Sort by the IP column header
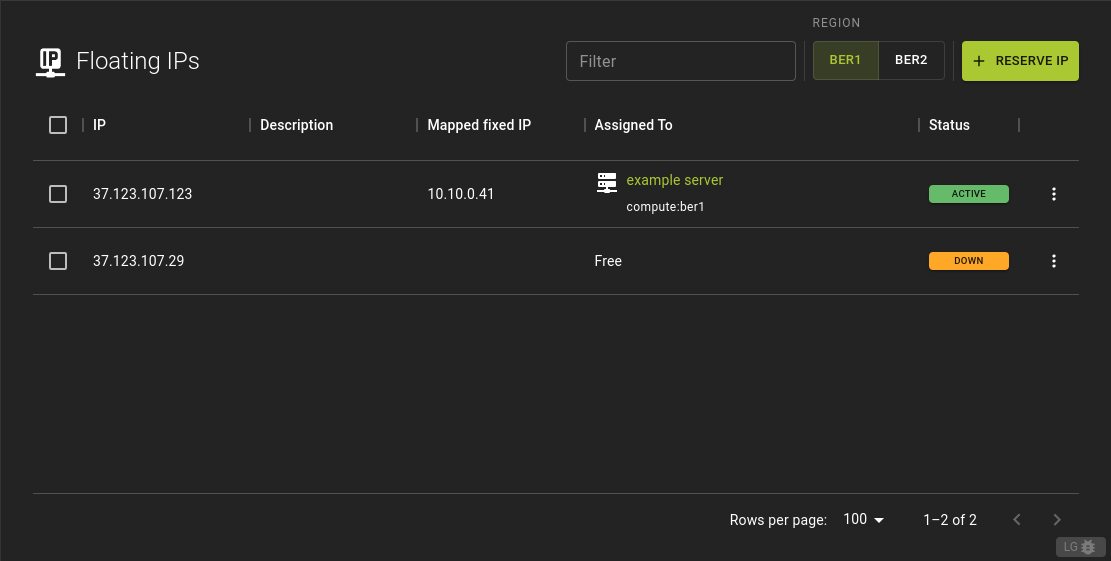 [99, 125]
